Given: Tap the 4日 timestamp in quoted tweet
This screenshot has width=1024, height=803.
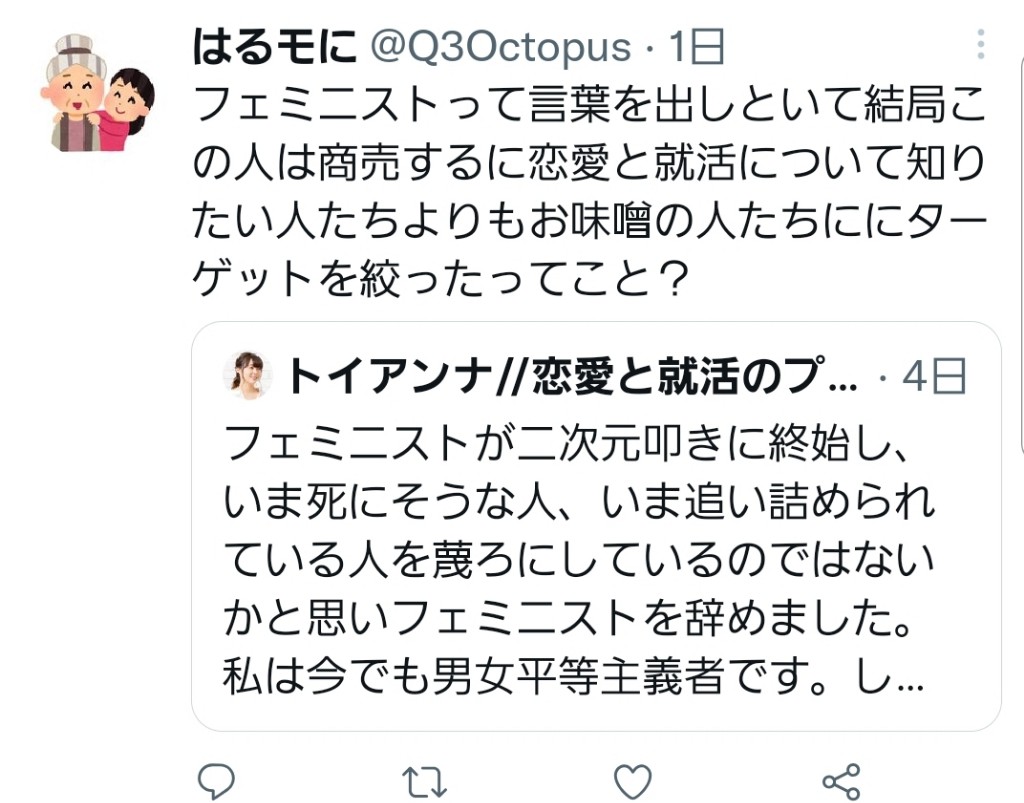Looking at the screenshot, I should click(x=934, y=377).
